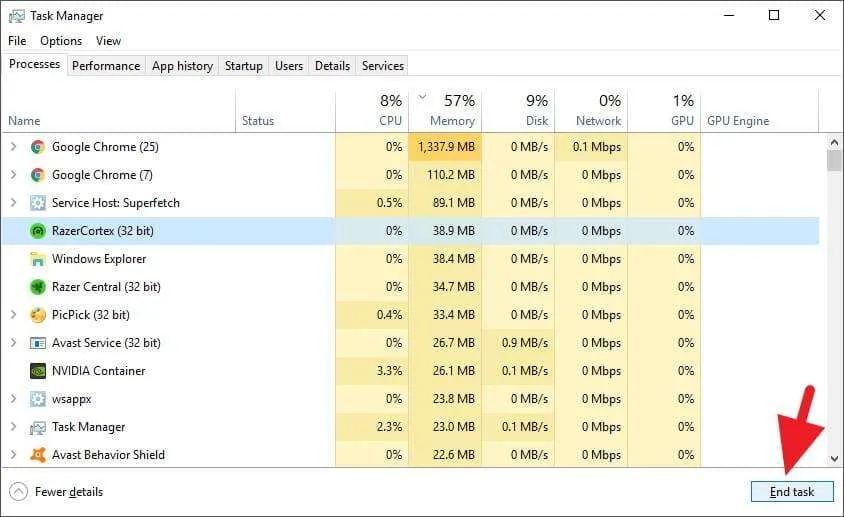Select the NVIDIA Container process name

[99, 371]
